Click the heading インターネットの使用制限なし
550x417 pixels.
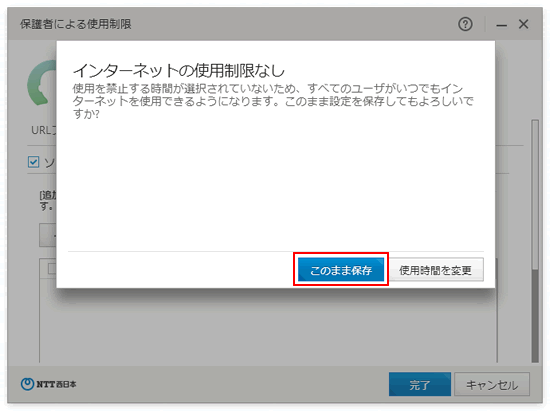[178, 70]
